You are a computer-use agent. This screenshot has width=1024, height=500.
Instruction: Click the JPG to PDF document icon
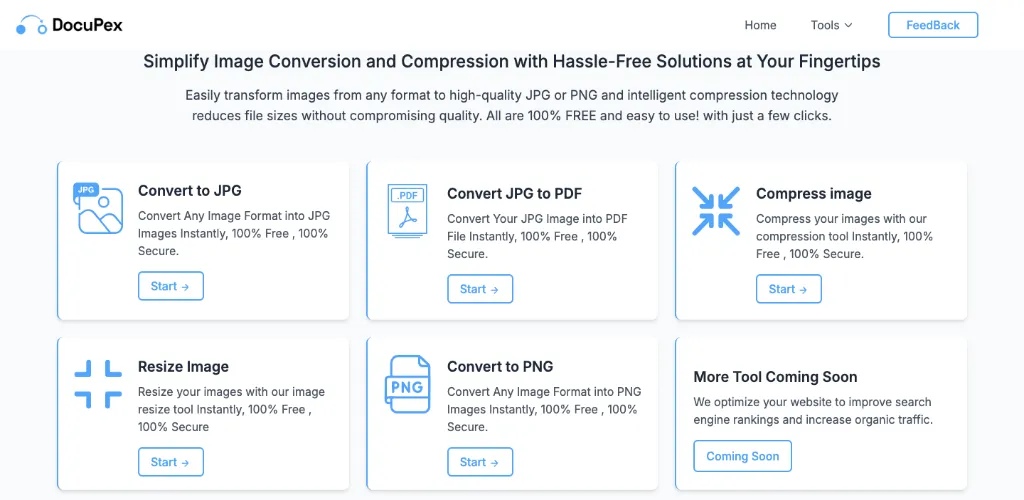tap(407, 209)
